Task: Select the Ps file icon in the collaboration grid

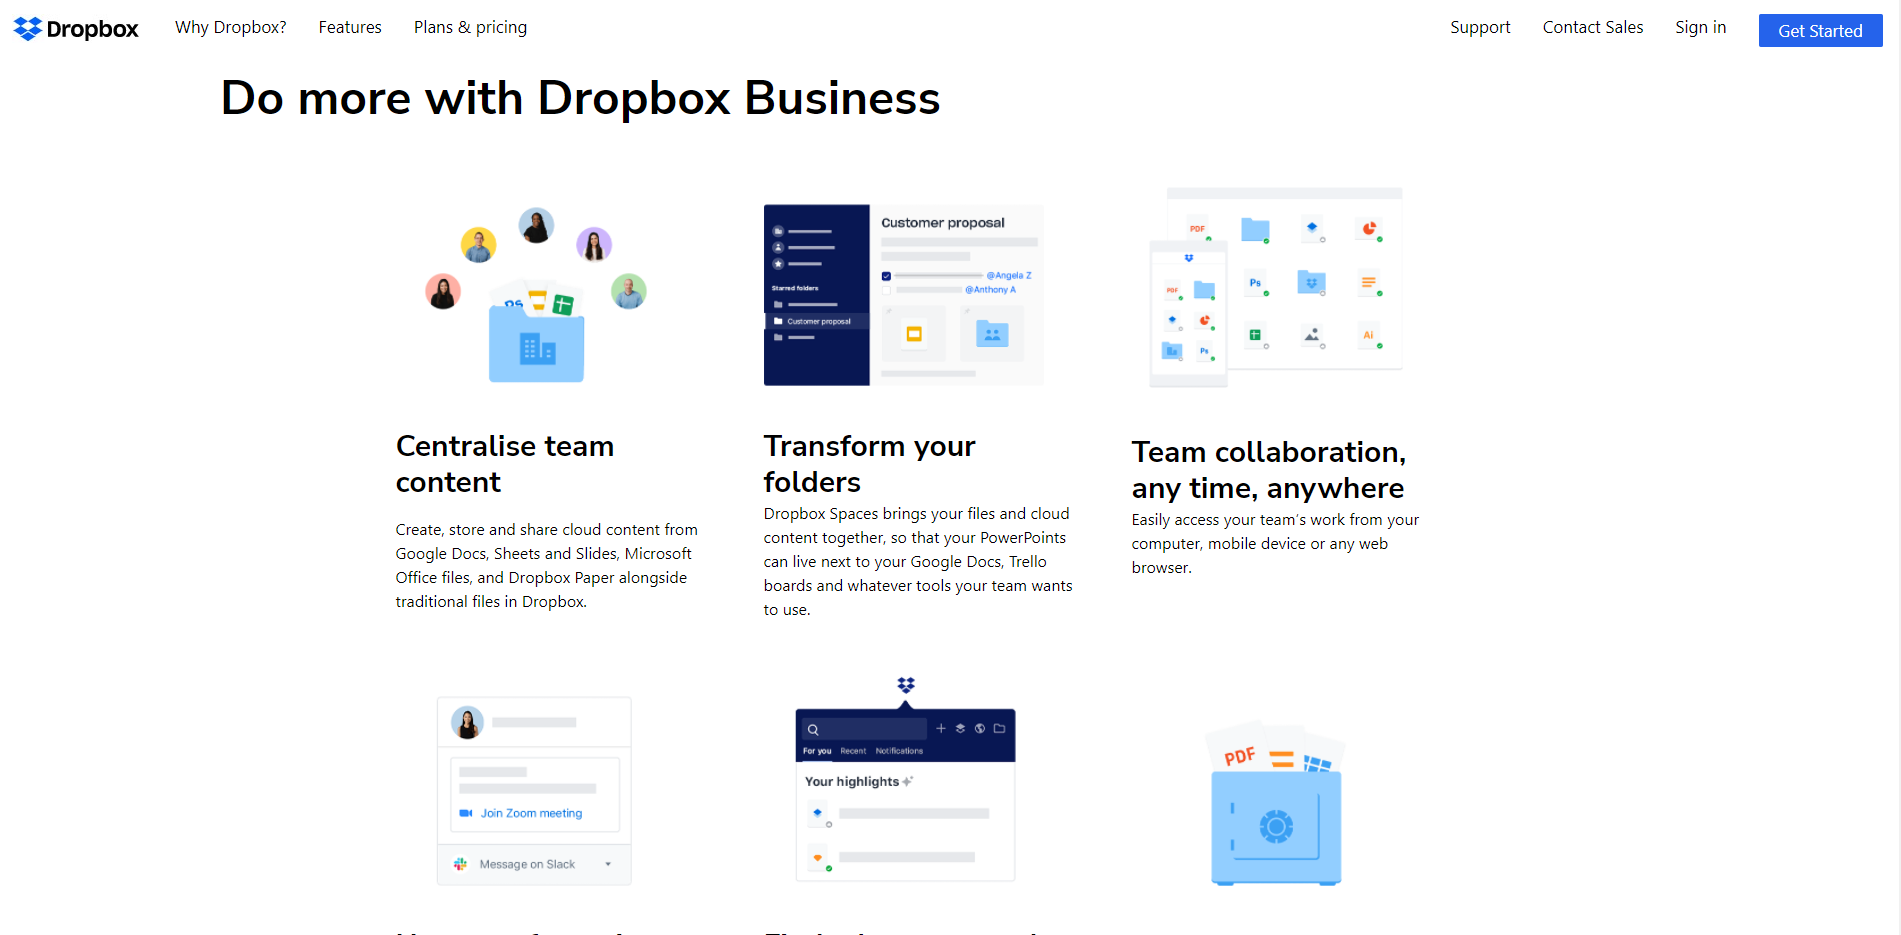Action: [x=1255, y=282]
